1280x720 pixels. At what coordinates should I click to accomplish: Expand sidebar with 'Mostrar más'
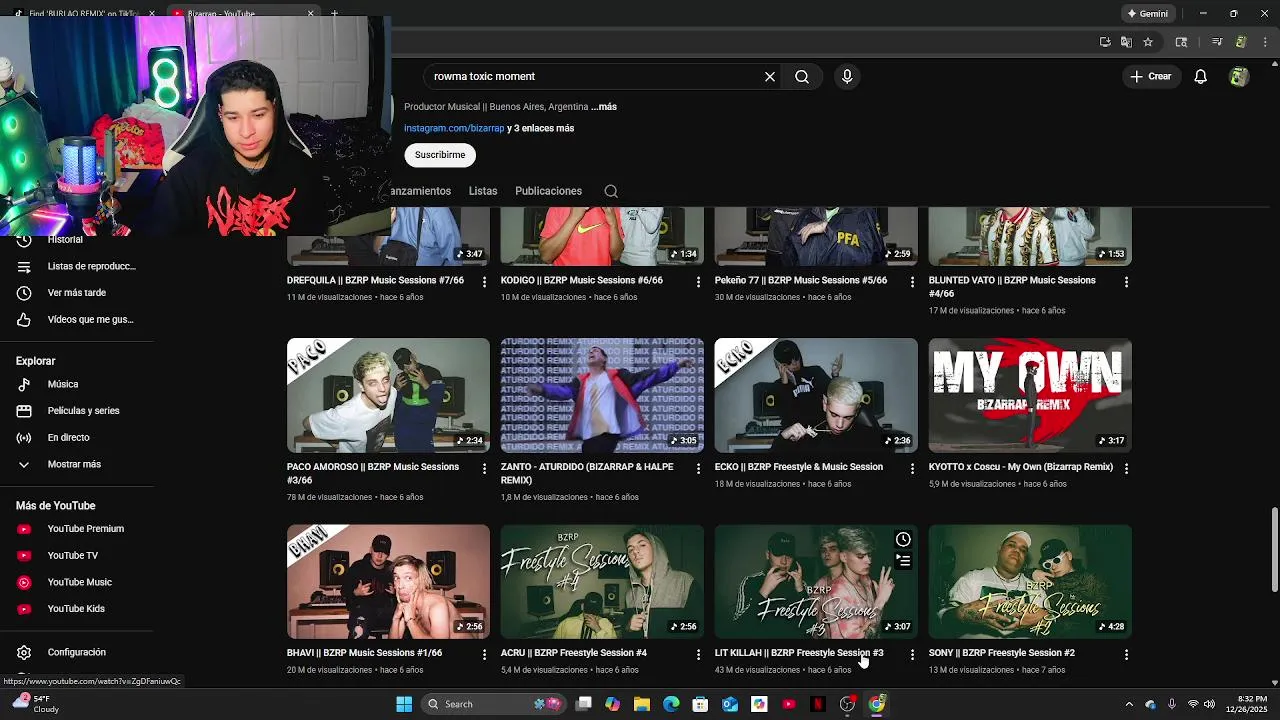click(76, 465)
